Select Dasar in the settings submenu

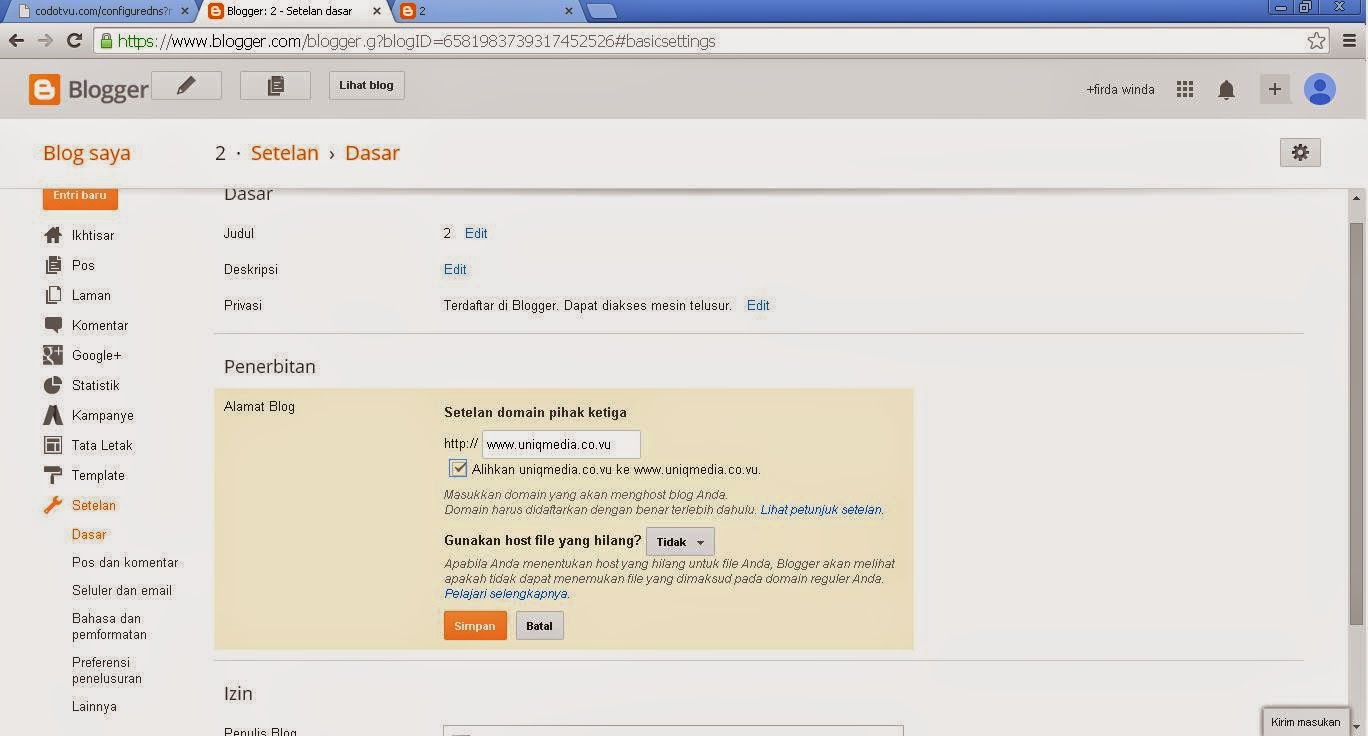point(89,534)
